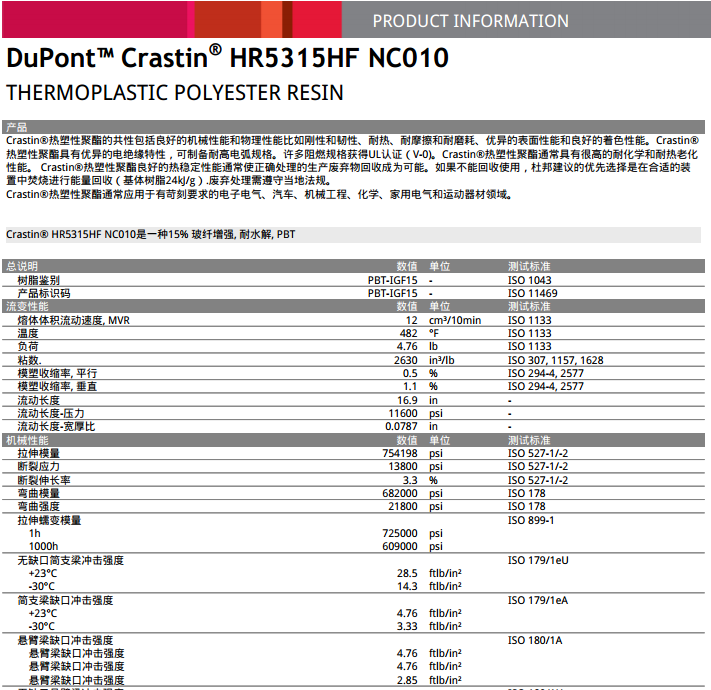Click the 树脂鉴别 row label
Image resolution: width=711 pixels, height=690 pixels.
click(x=39, y=280)
